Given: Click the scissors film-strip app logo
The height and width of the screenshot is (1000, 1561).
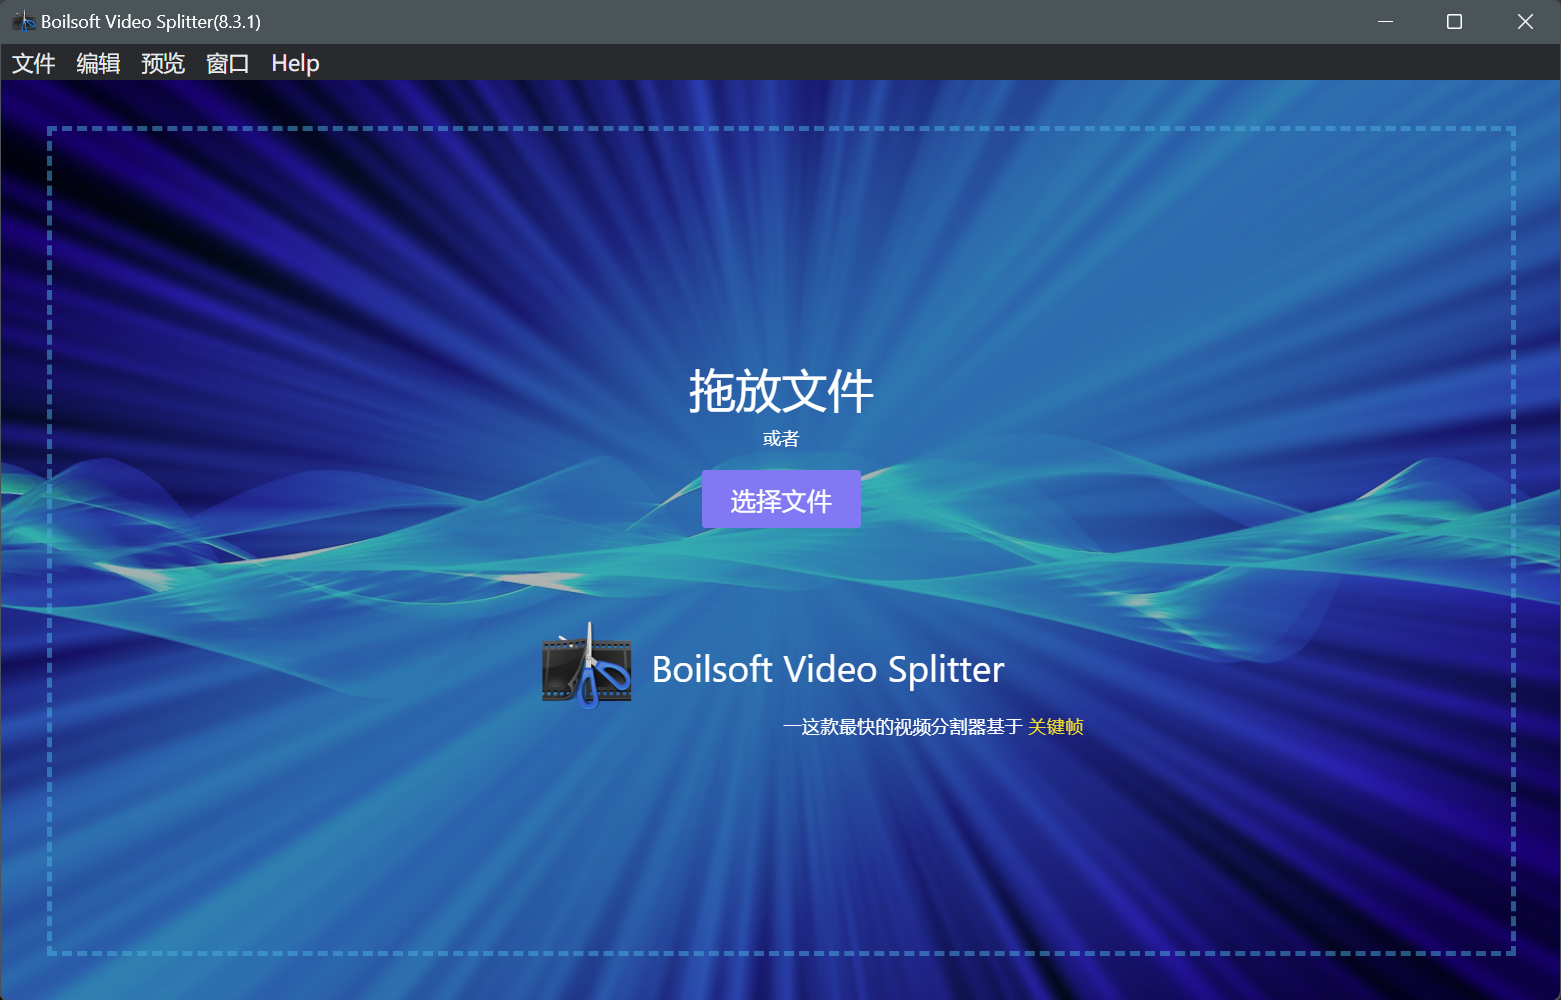Looking at the screenshot, I should click(587, 666).
